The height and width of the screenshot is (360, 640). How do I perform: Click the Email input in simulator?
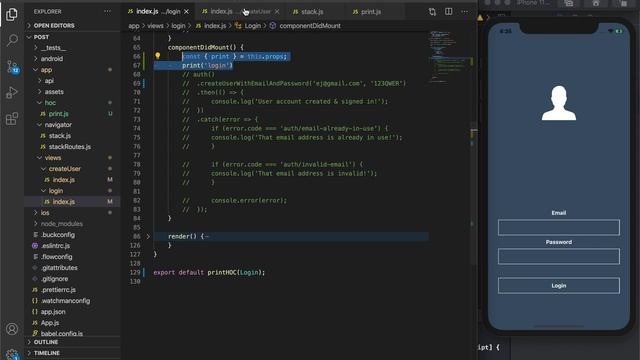[x=558, y=227]
